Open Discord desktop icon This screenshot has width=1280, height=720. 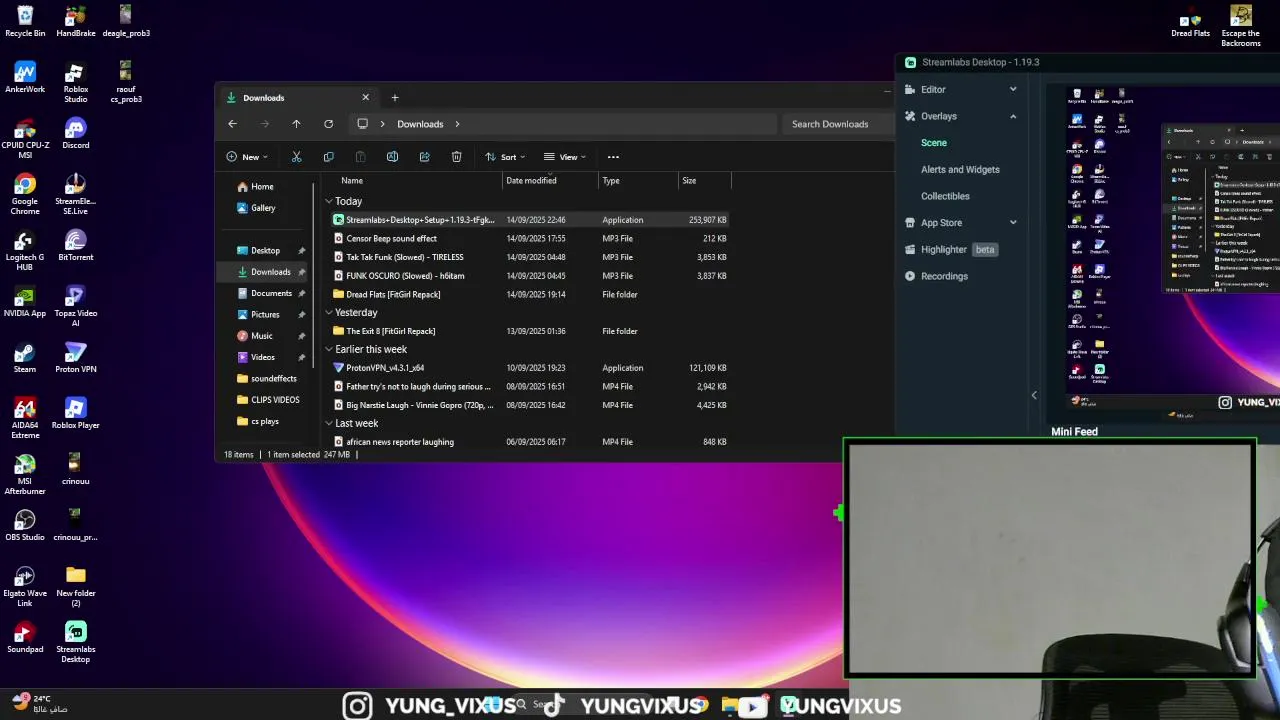tap(76, 134)
